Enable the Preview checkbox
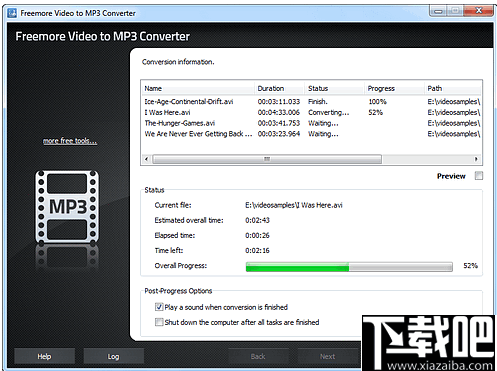The width and height of the screenshot is (497, 371). (479, 176)
